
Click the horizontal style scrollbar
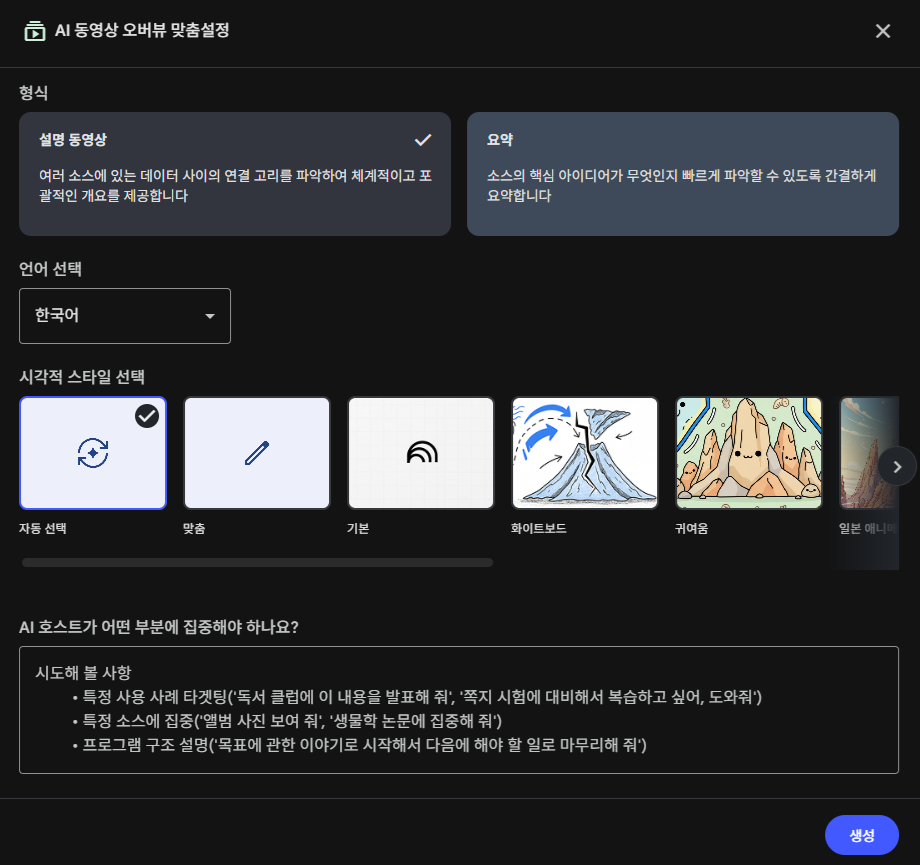[257, 563]
